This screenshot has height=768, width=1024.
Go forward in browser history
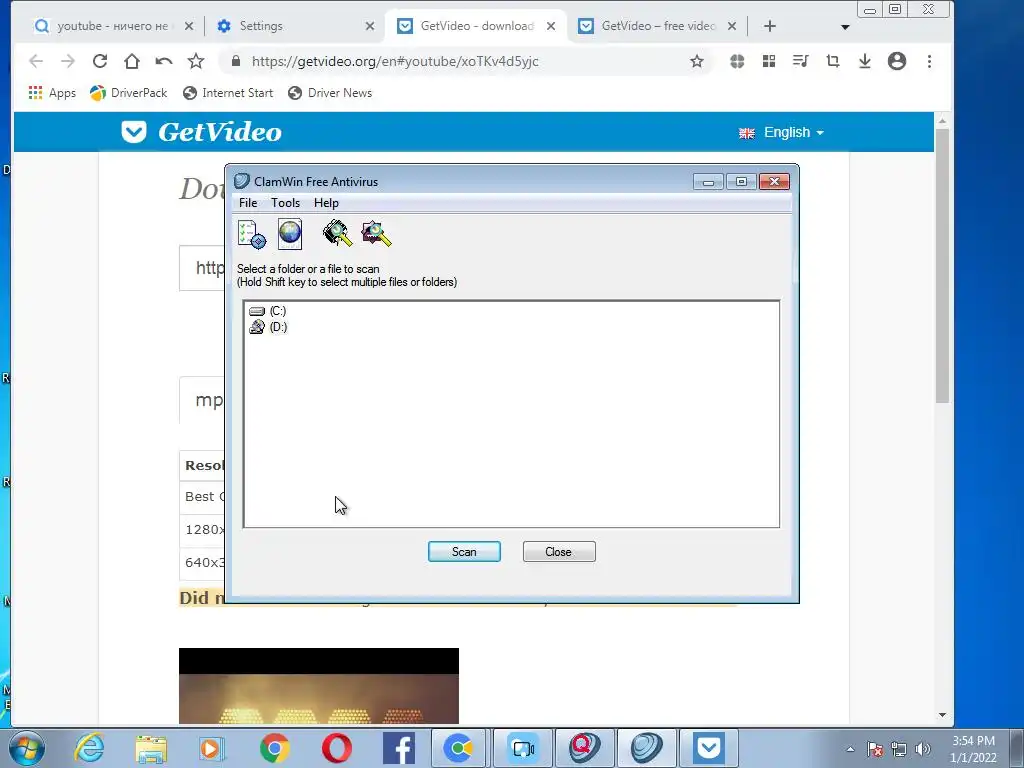(x=68, y=61)
